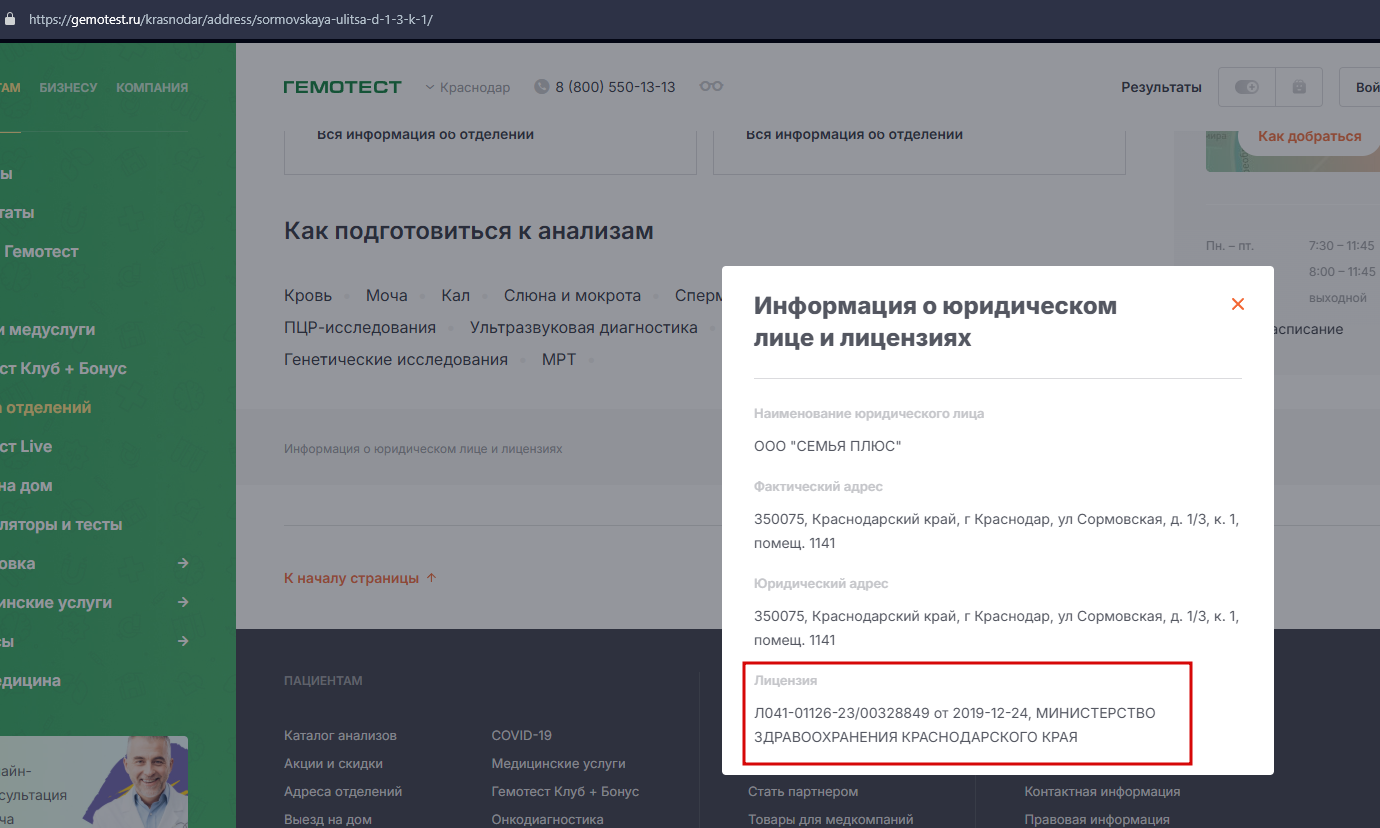Open МРТ preparation link

click(x=559, y=359)
